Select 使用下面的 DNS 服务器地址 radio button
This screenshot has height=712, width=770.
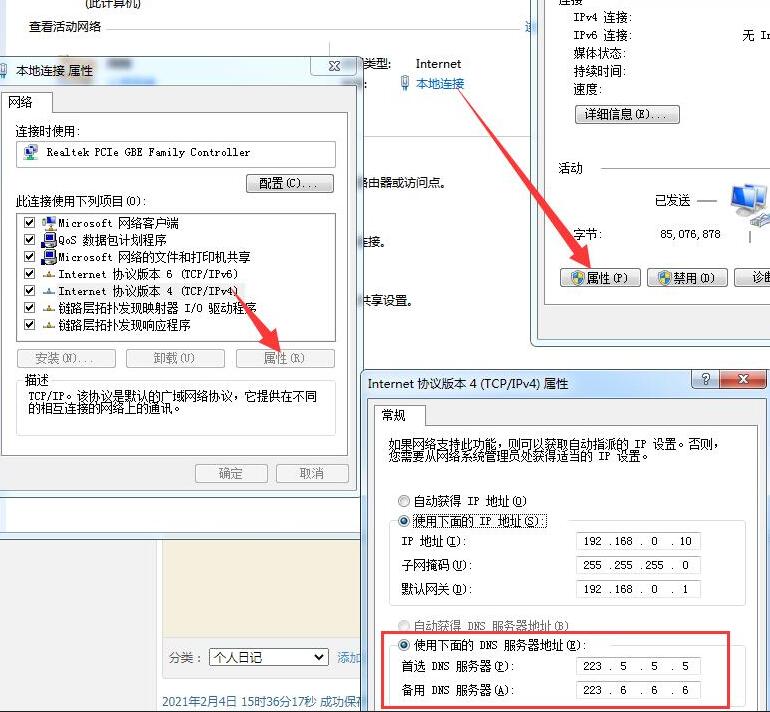click(x=404, y=645)
